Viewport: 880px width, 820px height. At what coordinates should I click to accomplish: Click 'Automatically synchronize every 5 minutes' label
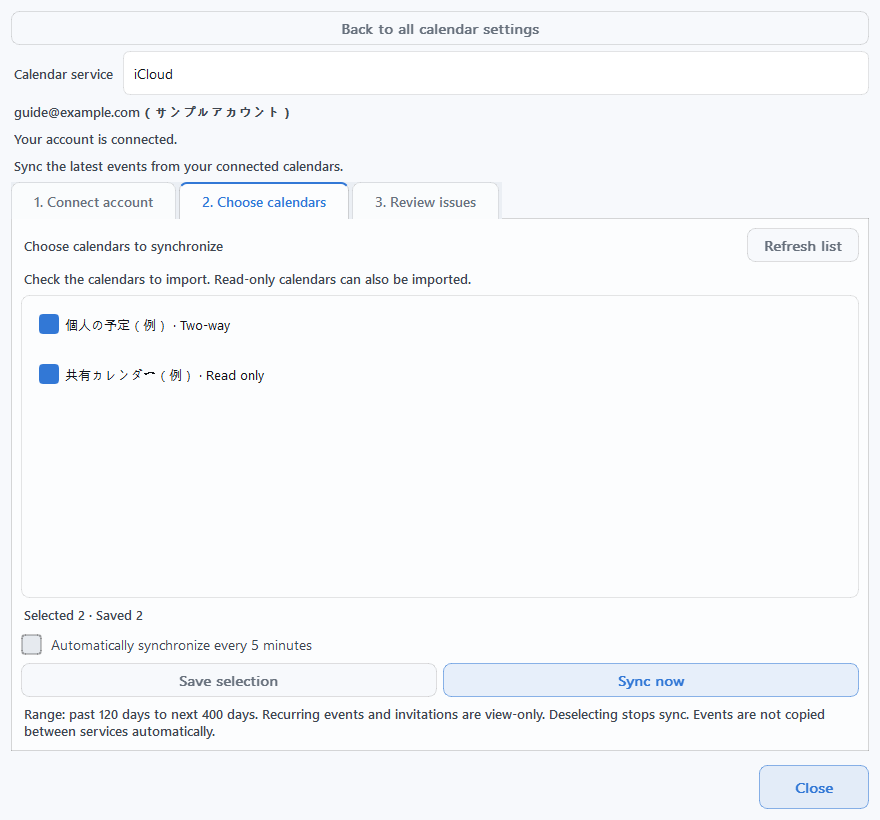pyautogui.click(x=181, y=645)
